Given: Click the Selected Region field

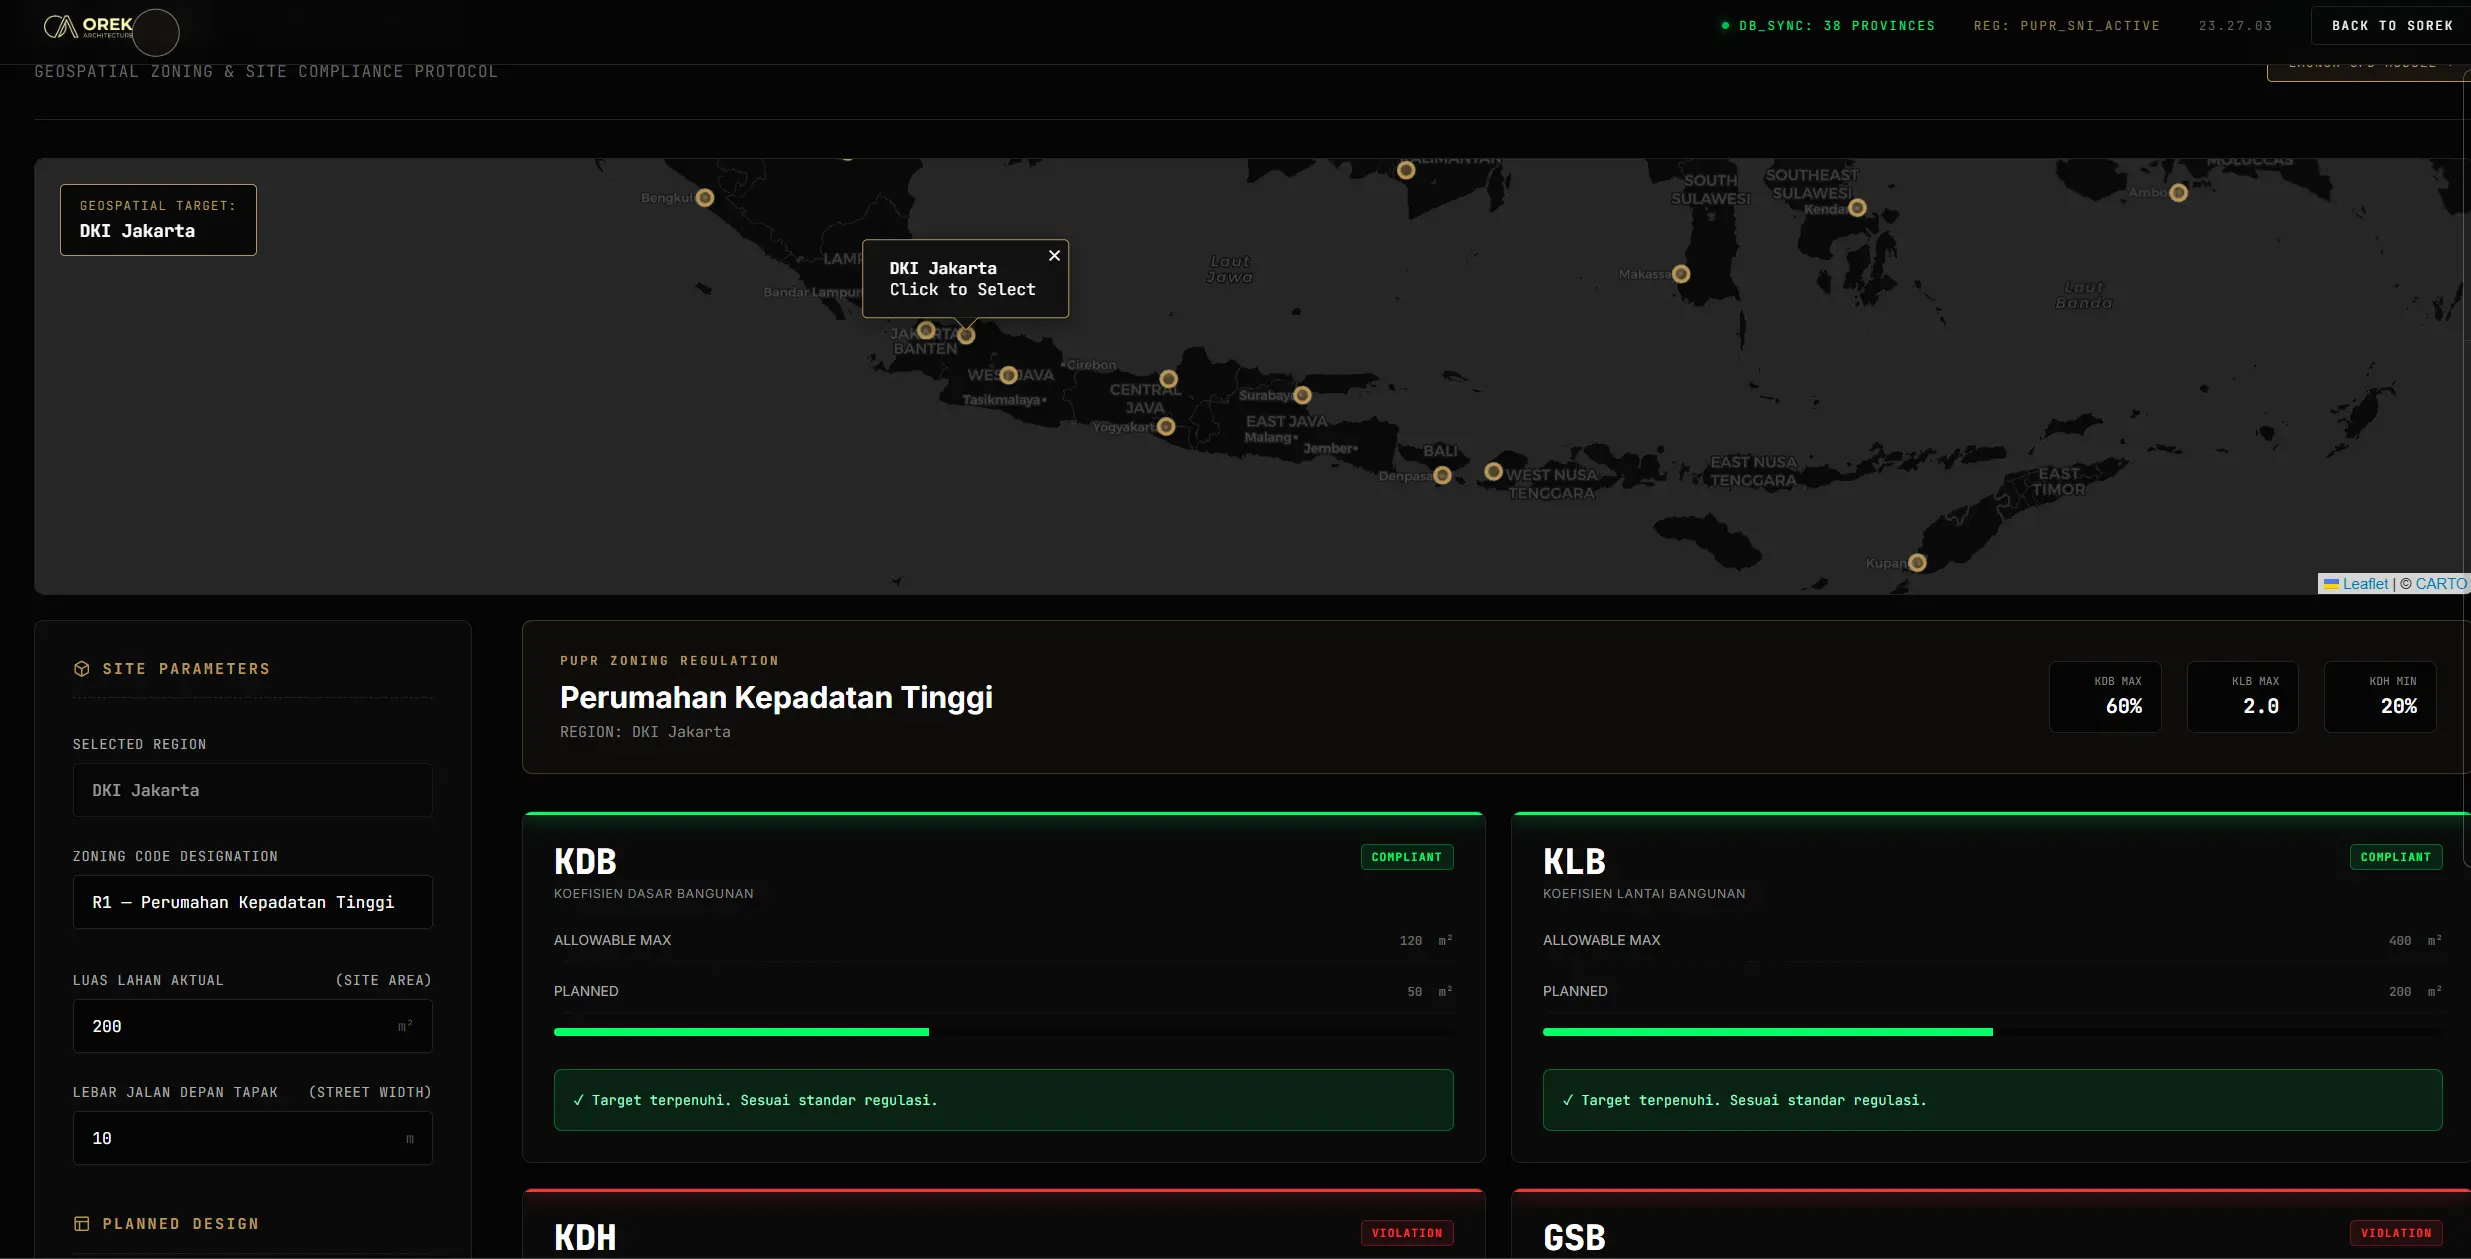Looking at the screenshot, I should (x=252, y=790).
